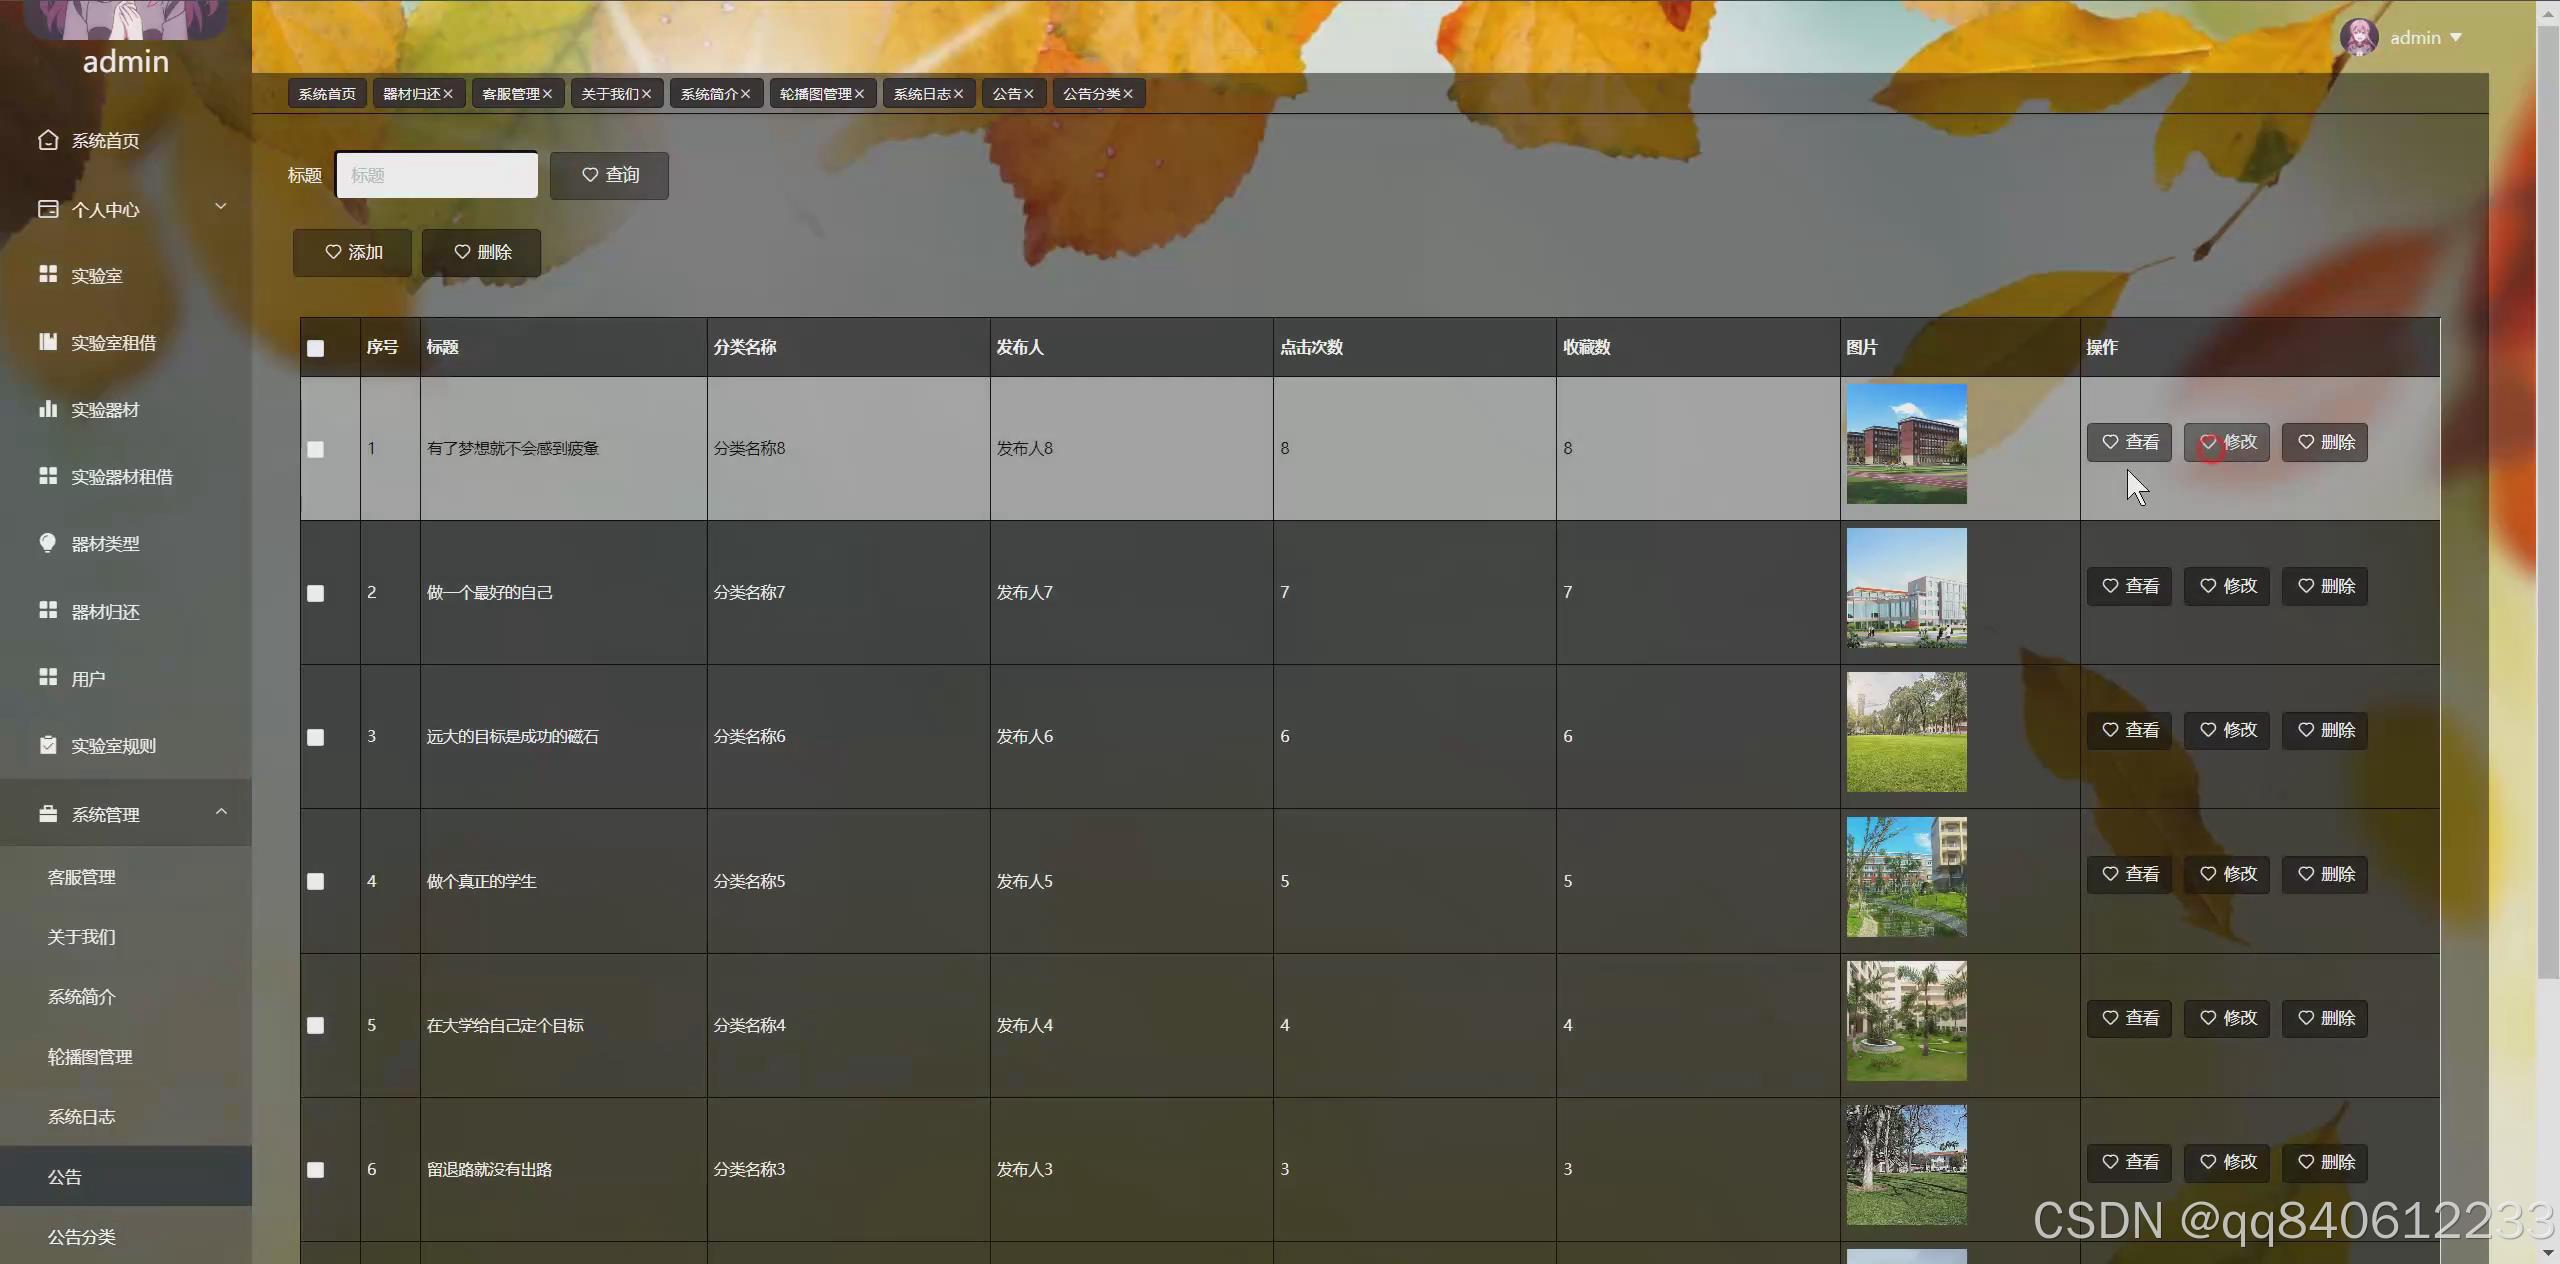
Task: Click the icon beside 实验室租借
Action: [48, 341]
